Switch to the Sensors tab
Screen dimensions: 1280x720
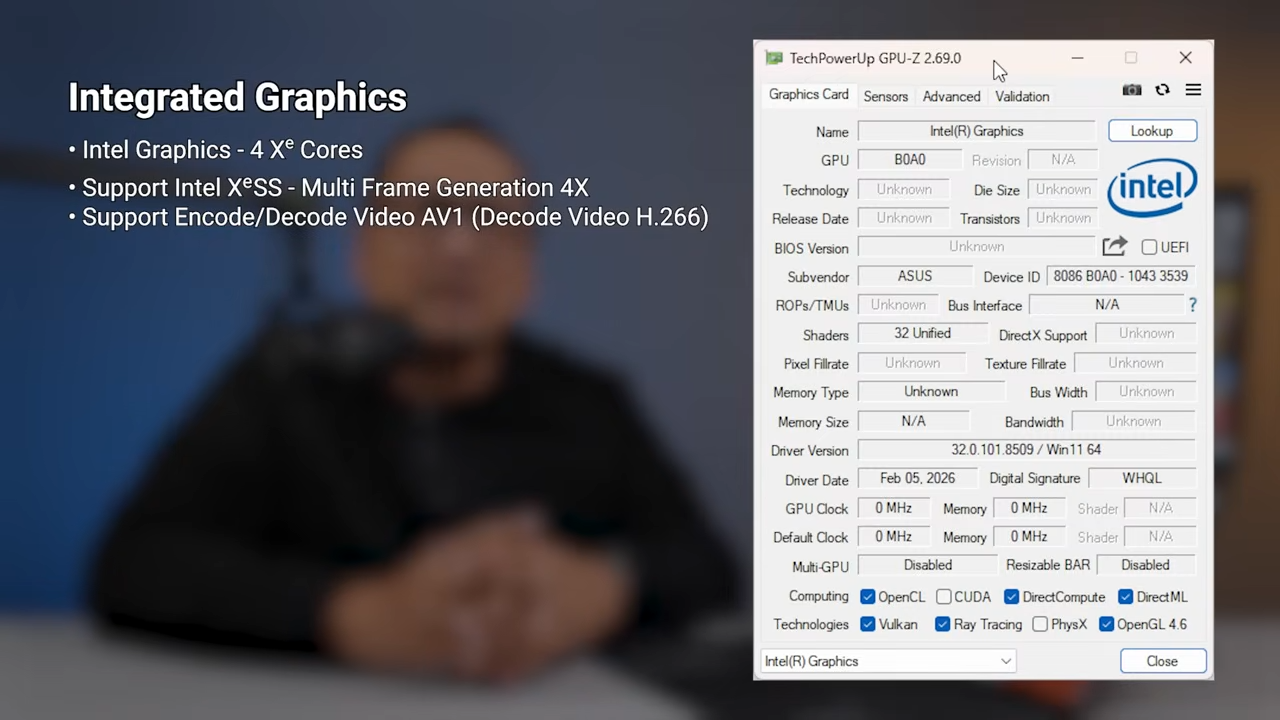click(x=886, y=97)
